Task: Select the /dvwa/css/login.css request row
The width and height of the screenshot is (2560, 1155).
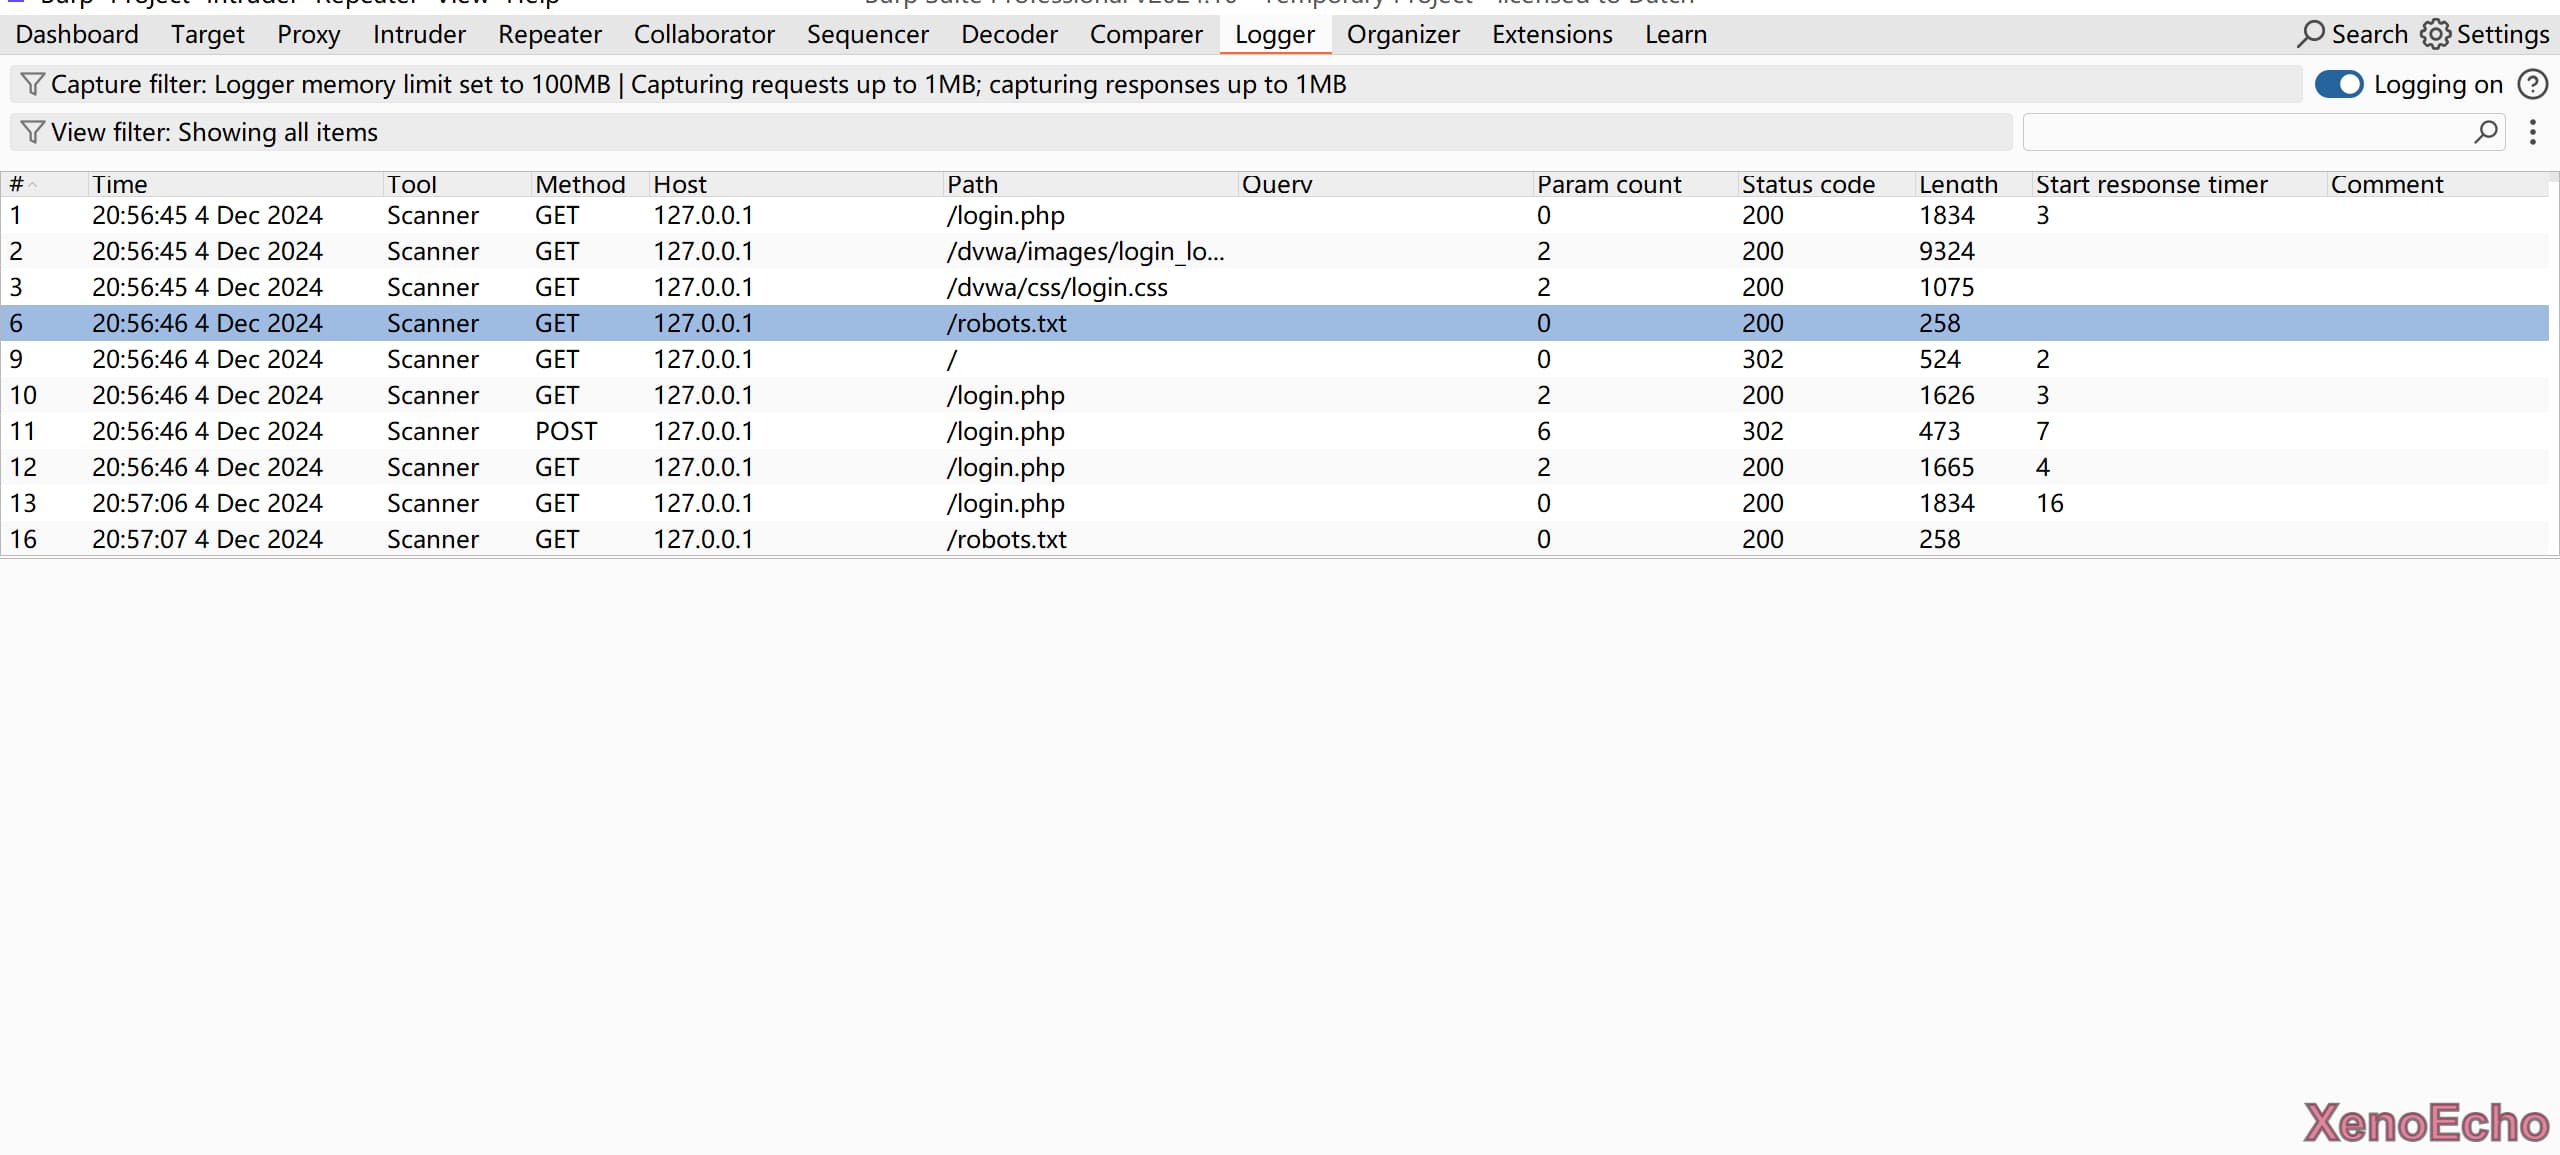Action: click(1056, 288)
